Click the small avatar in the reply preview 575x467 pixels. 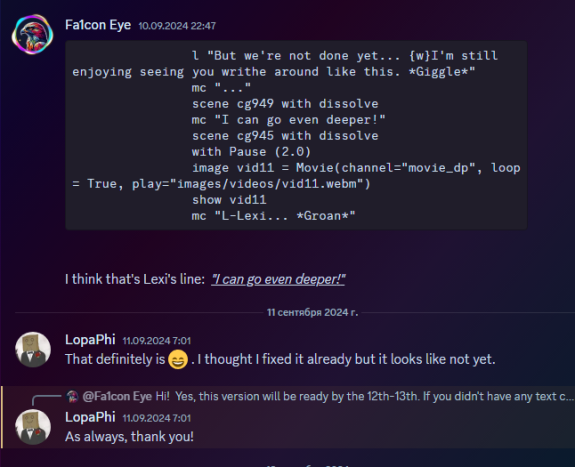pyautogui.click(x=72, y=396)
